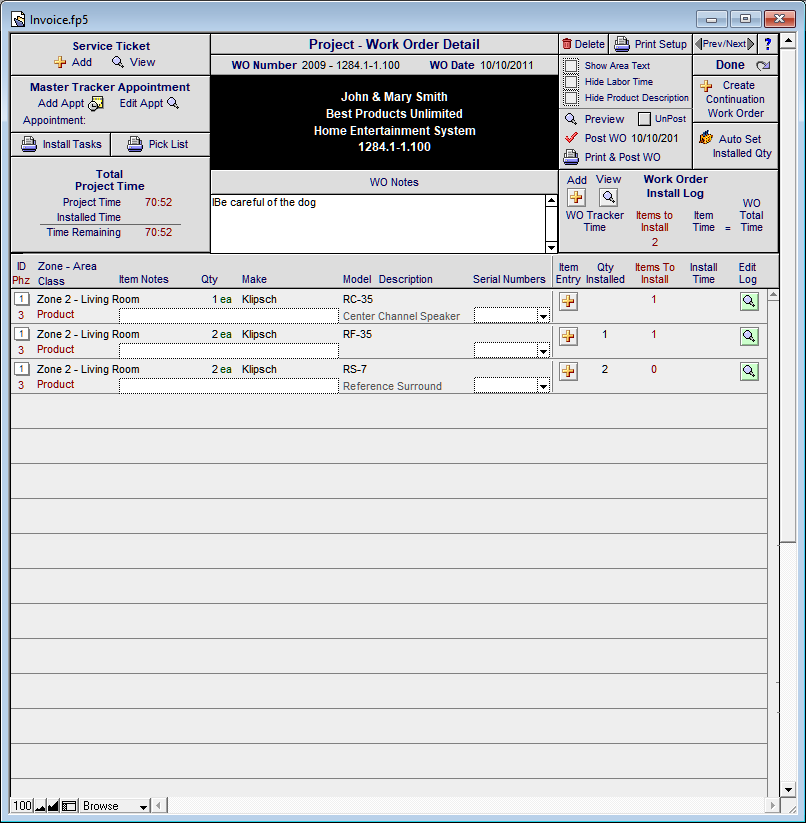Toggle Hide Product Description checkbox
Image resolution: width=806 pixels, height=823 pixels.
pyautogui.click(x=571, y=98)
